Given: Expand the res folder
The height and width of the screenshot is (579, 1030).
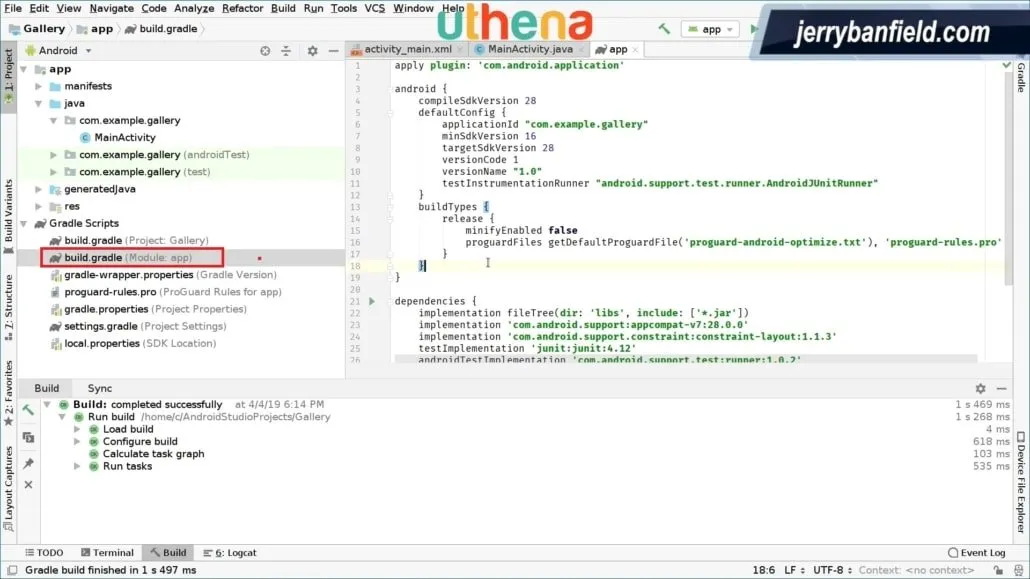Looking at the screenshot, I should coord(39,206).
